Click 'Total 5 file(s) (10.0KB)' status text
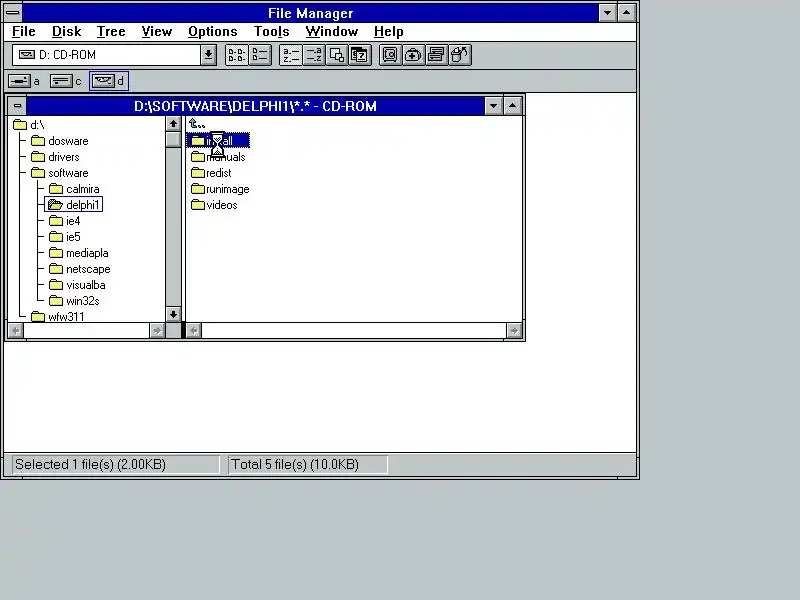800x600 pixels. 295,465
